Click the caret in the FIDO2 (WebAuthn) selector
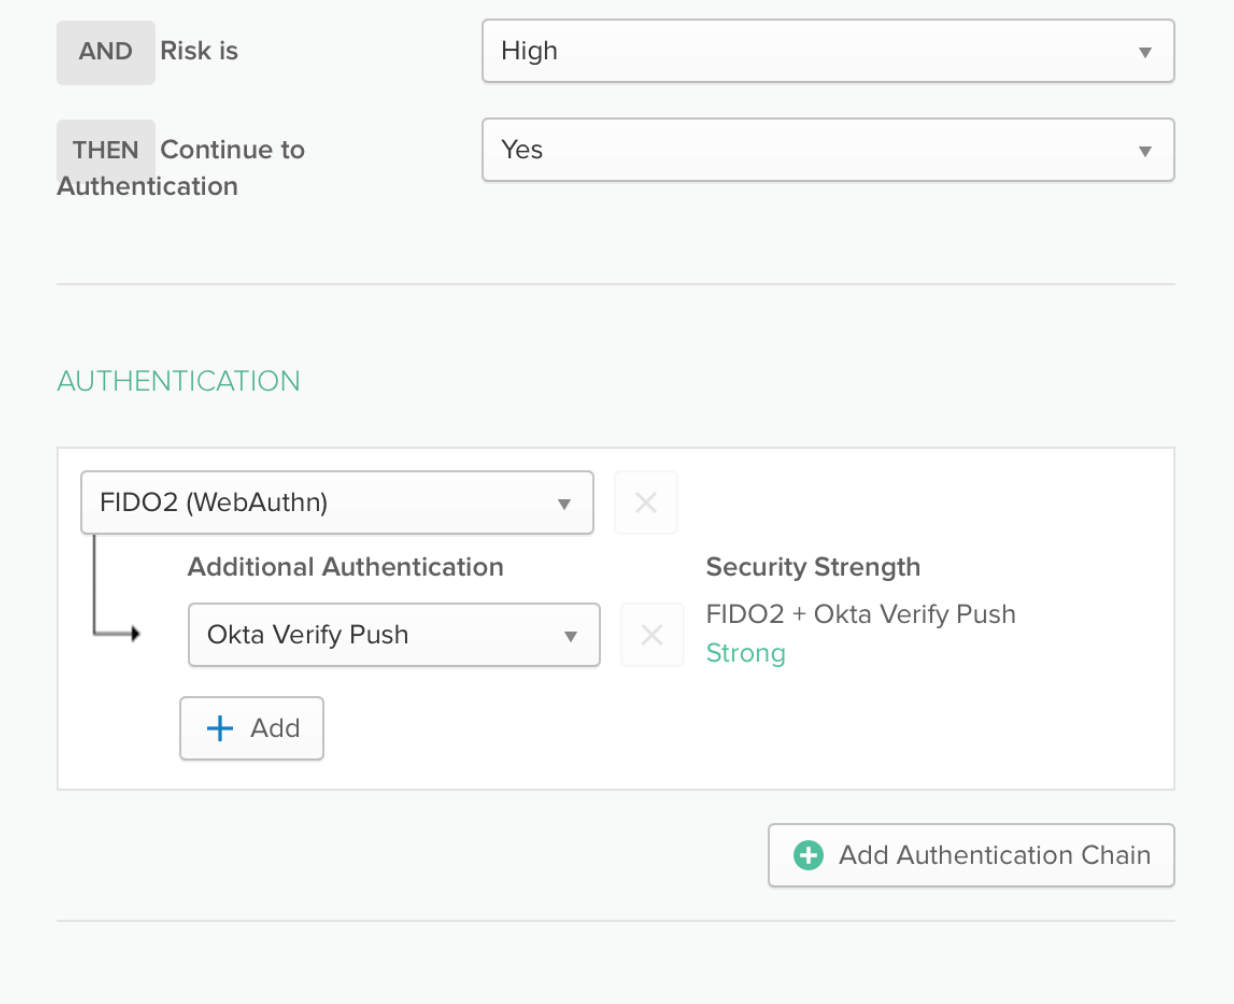The width and height of the screenshot is (1234, 1004). (564, 504)
